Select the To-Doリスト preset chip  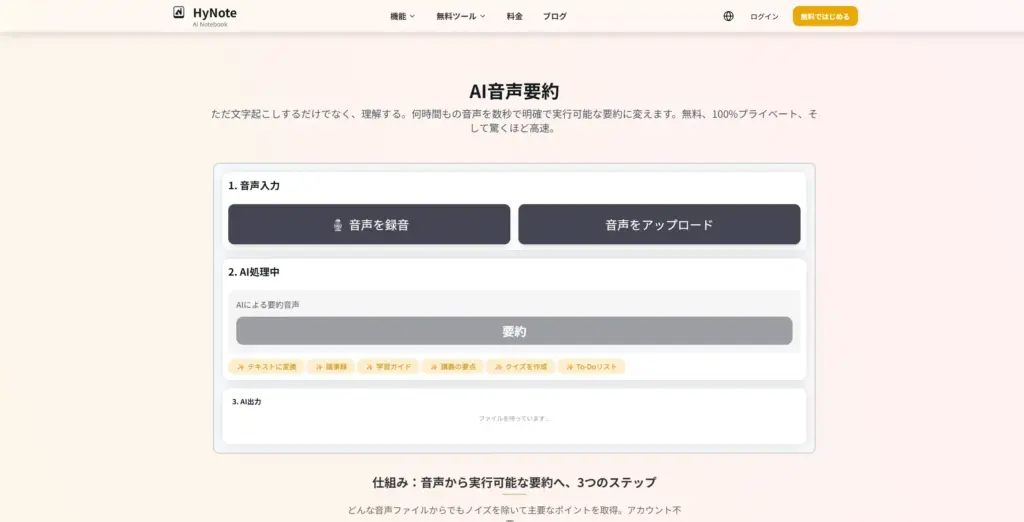tap(591, 367)
